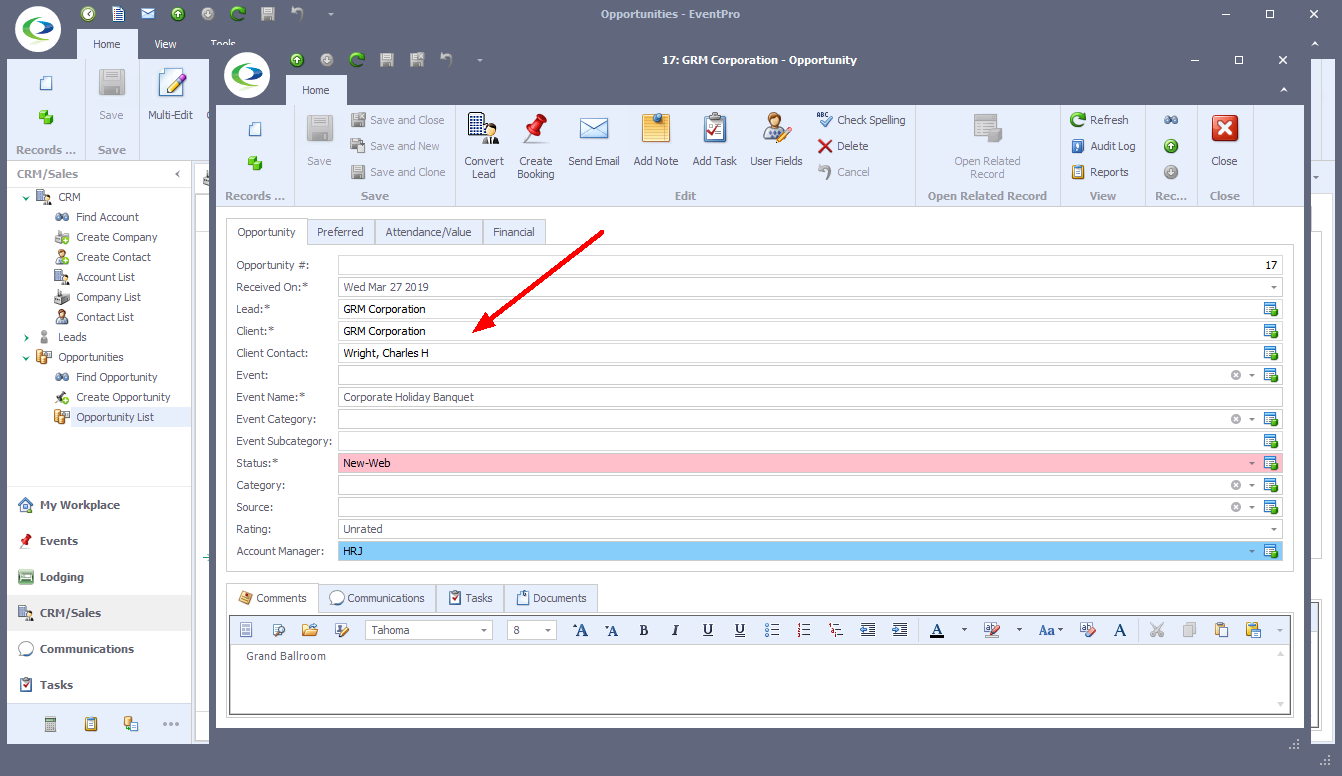Toggle underline in comments toolbar

(x=708, y=630)
